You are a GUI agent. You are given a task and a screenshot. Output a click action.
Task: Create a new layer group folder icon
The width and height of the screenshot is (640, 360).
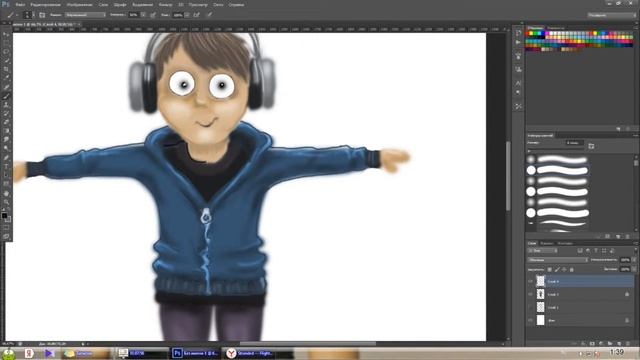610,344
